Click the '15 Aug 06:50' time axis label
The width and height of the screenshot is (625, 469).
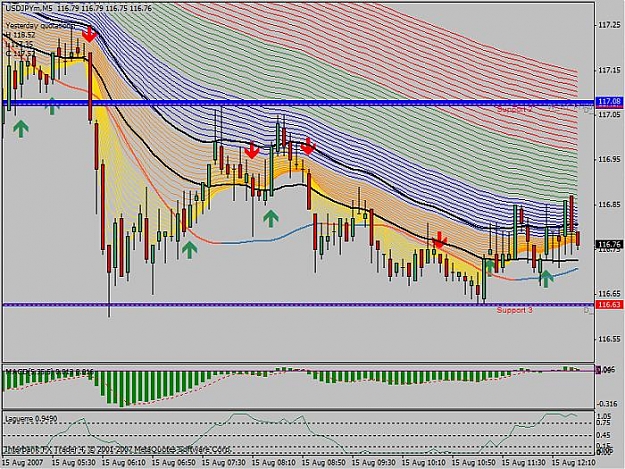(x=173, y=463)
